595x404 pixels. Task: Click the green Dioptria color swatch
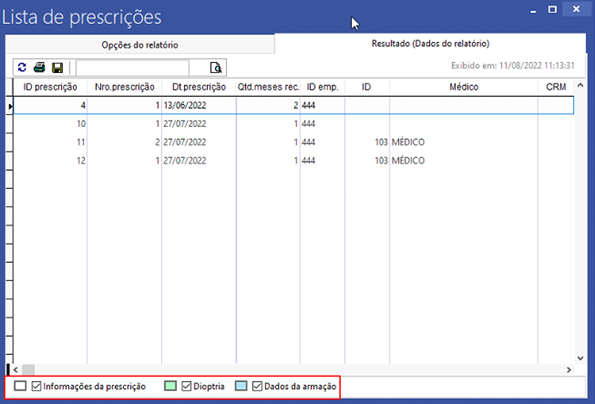tap(170, 386)
